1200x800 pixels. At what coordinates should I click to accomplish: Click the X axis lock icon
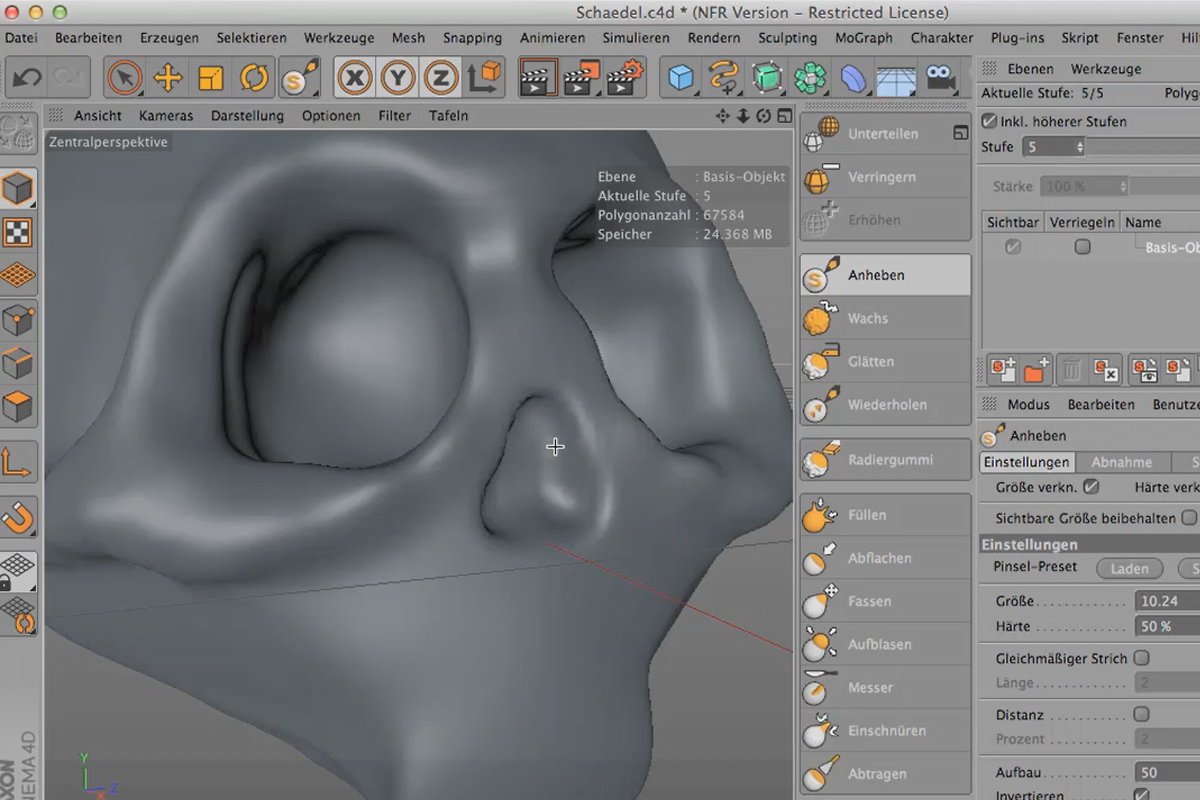(x=357, y=76)
